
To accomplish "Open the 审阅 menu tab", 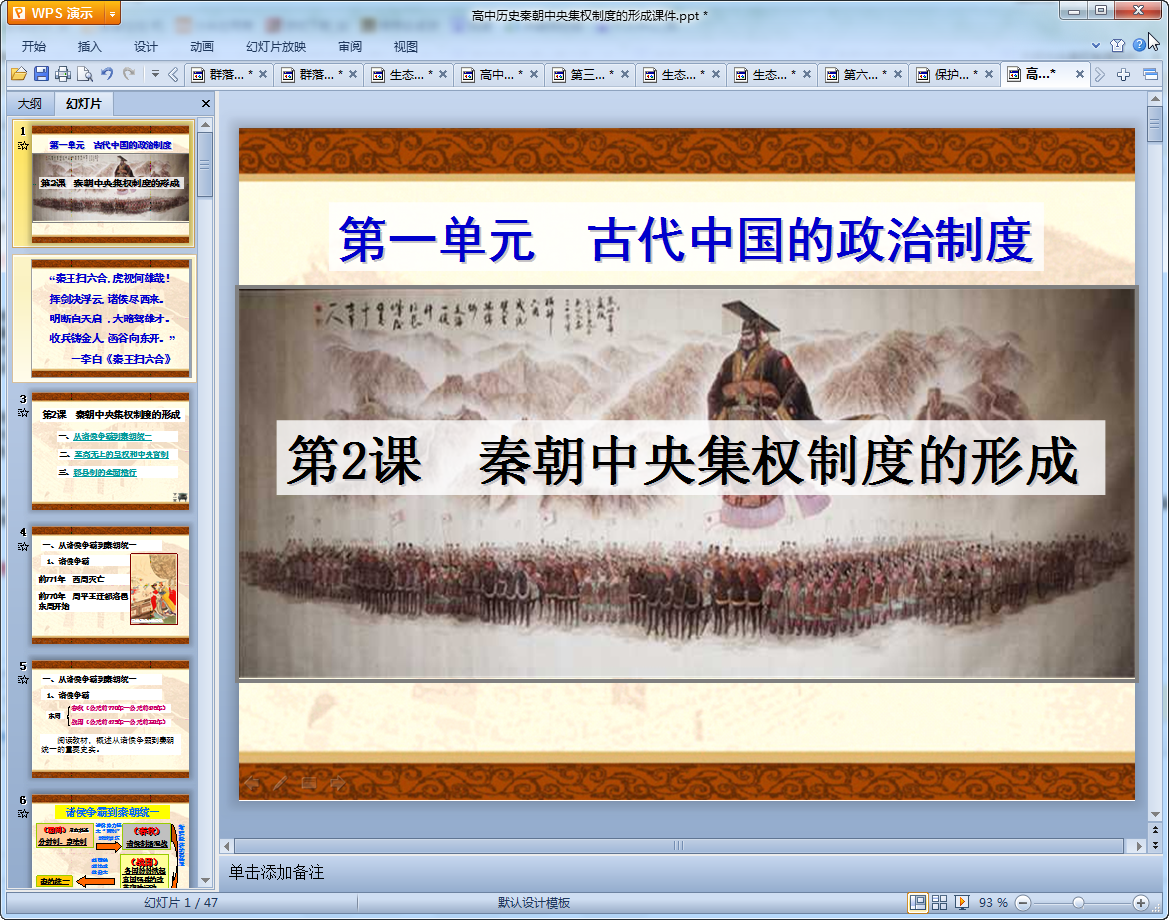I will pyautogui.click(x=350, y=46).
